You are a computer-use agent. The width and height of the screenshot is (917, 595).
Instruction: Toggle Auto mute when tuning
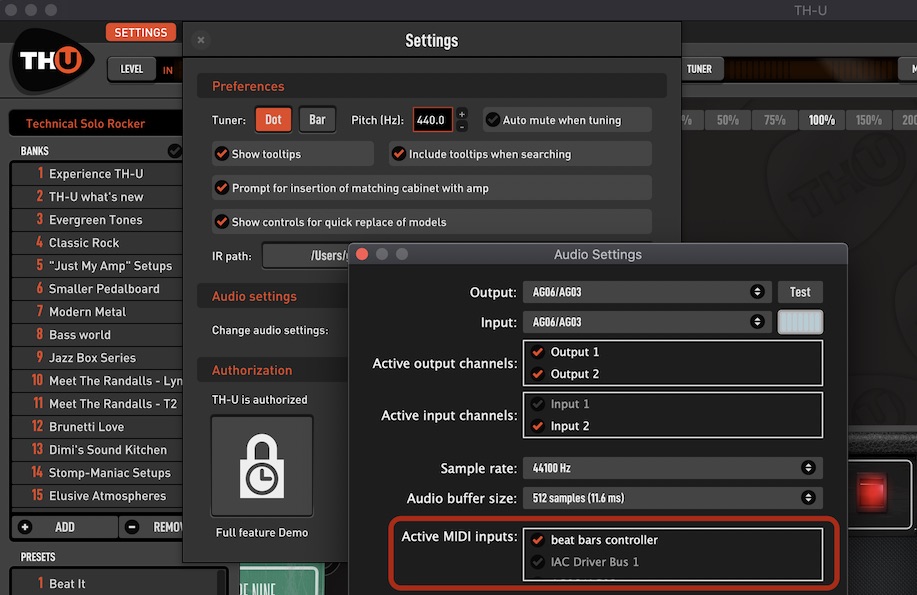point(493,120)
